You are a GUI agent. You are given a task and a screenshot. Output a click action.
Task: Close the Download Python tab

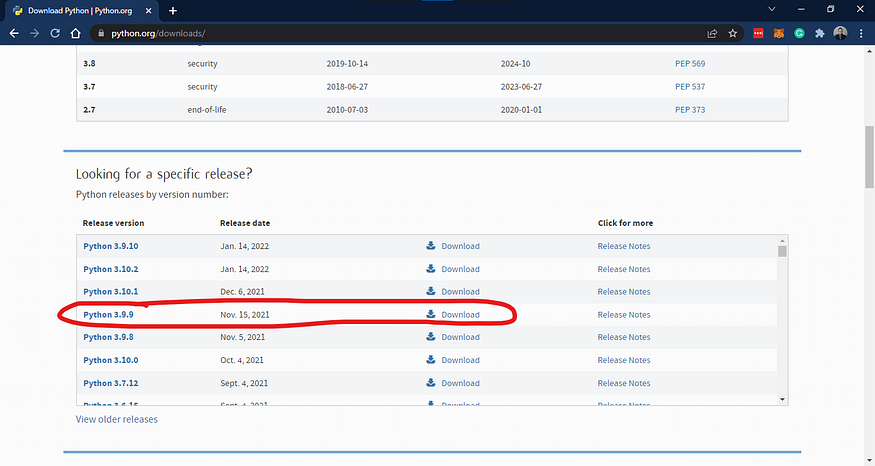(x=148, y=11)
